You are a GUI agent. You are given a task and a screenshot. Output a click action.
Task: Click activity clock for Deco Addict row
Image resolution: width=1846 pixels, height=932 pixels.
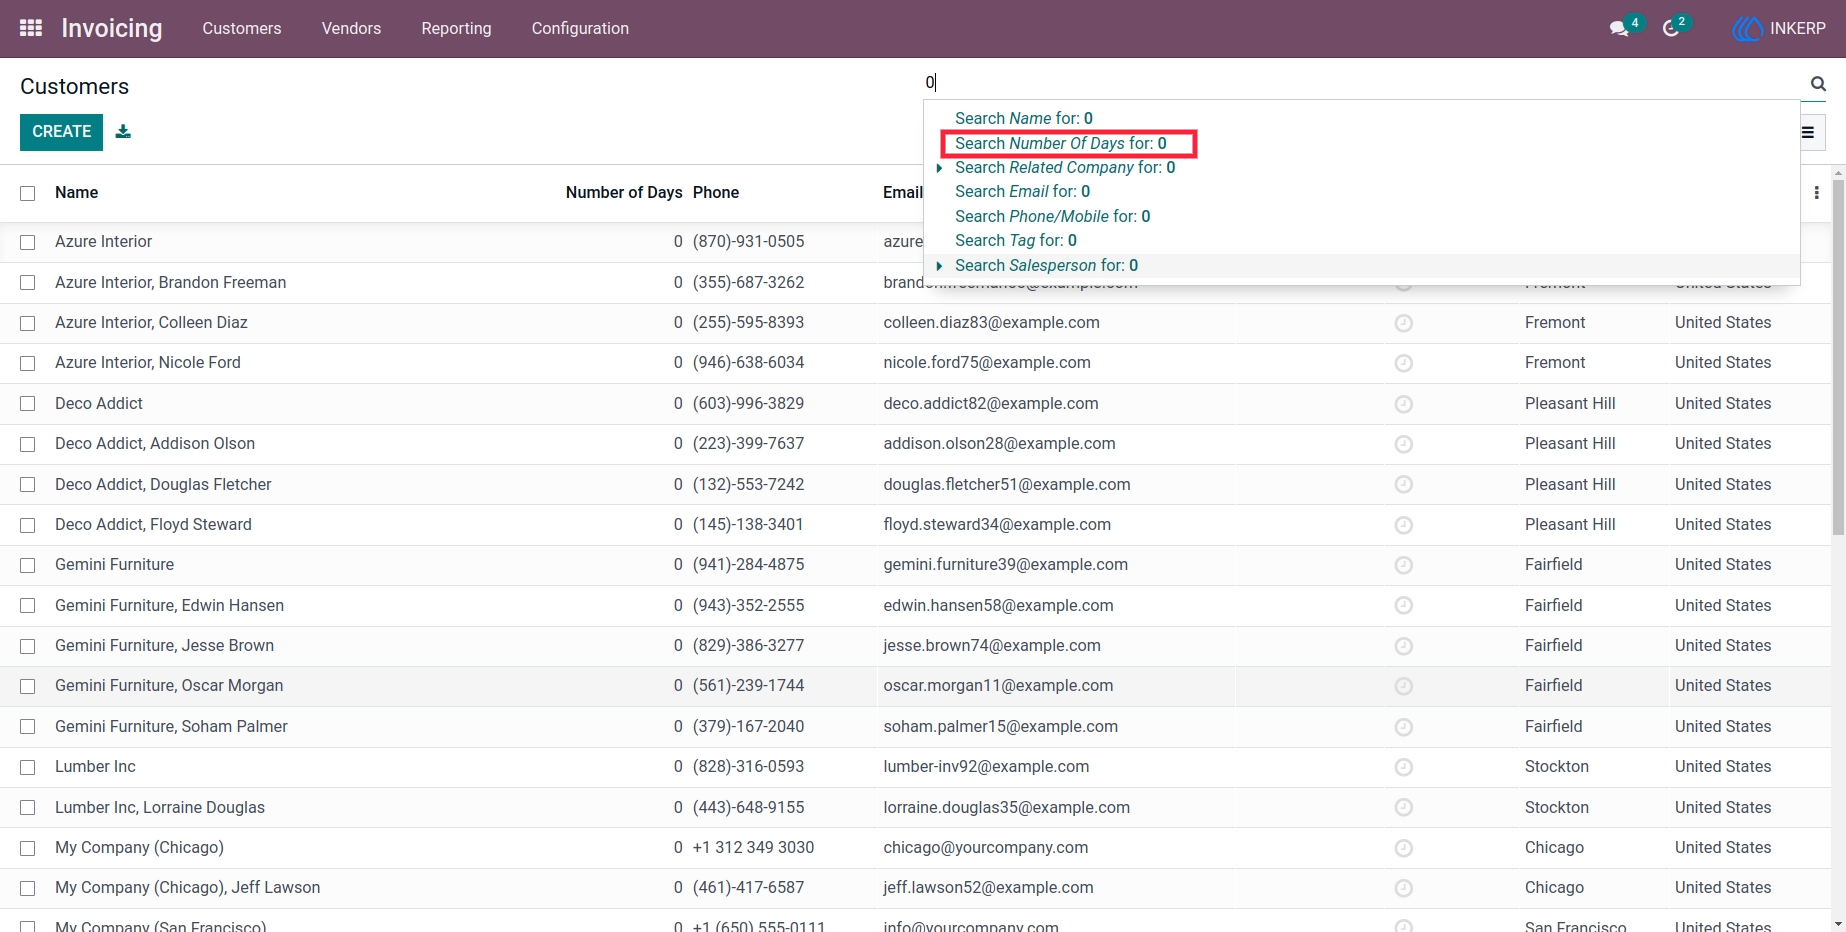tap(1404, 404)
